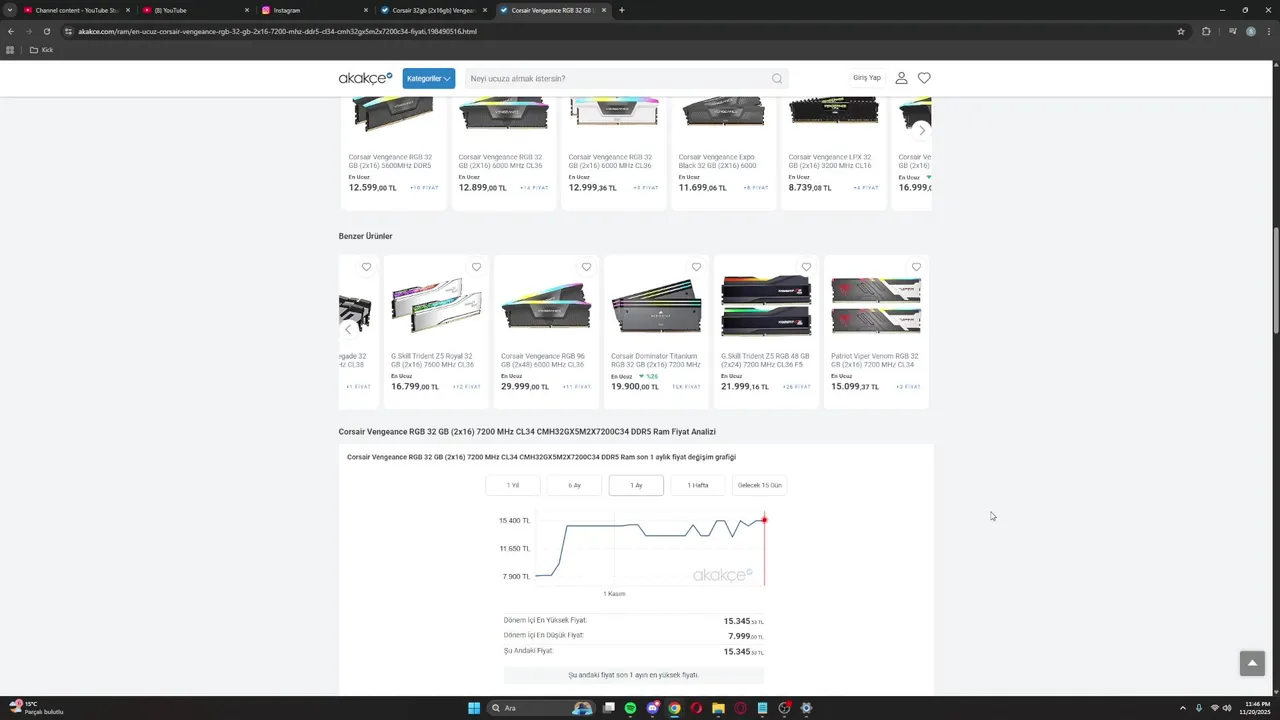The width and height of the screenshot is (1280, 720).
Task: Open Corsair Vengeance LPX 32 GB 3200 MHz link
Action: click(830, 161)
